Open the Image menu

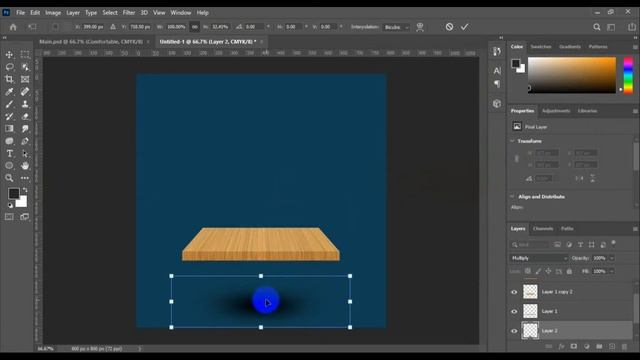click(53, 13)
